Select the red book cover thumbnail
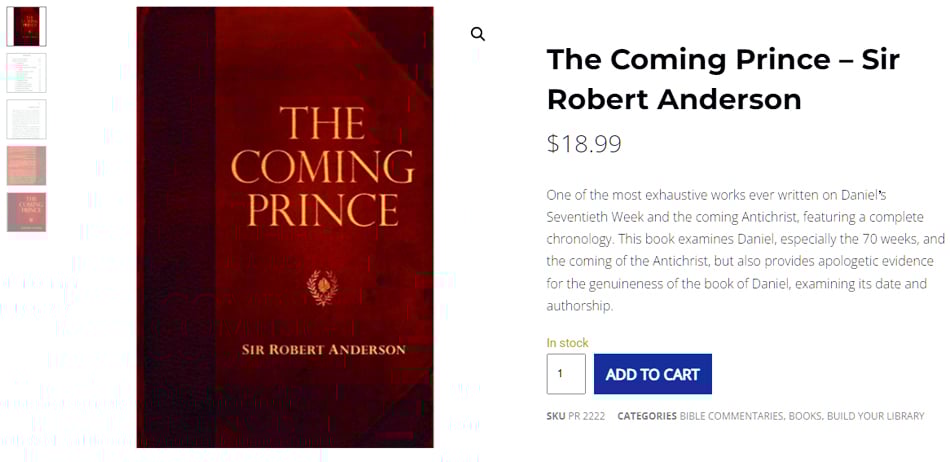Viewport: 950px width, 462px height. [27, 26]
